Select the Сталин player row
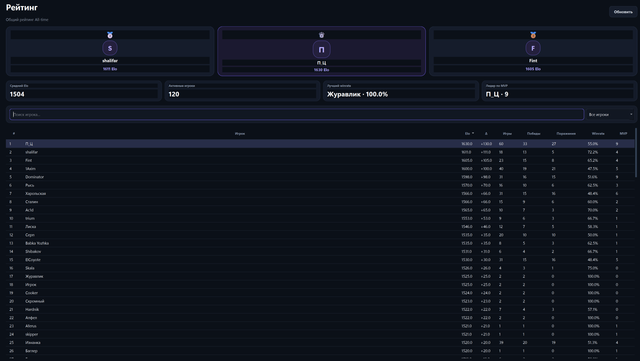The width and height of the screenshot is (640, 361). point(320,202)
